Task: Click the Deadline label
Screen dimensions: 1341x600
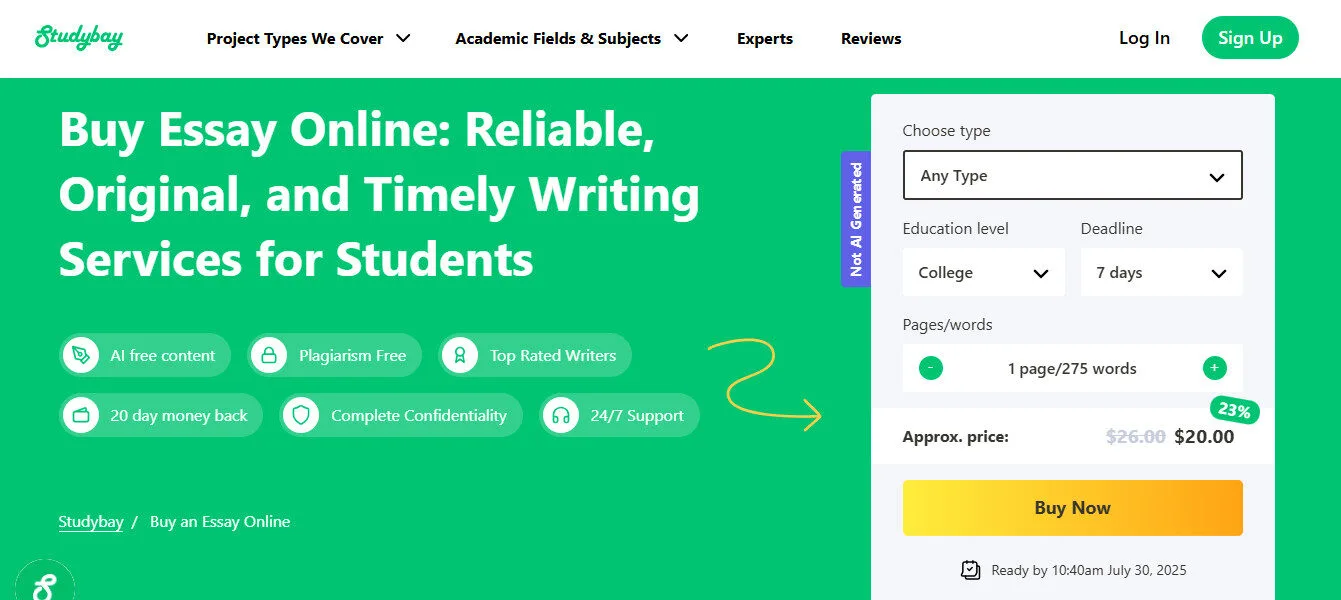Action: pos(1111,229)
